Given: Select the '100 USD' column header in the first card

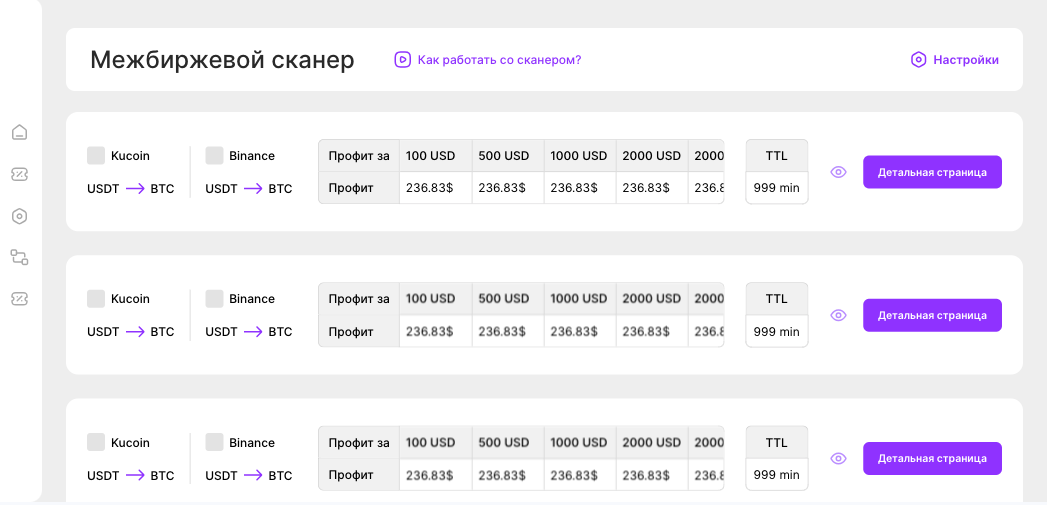Looking at the screenshot, I should point(435,156).
